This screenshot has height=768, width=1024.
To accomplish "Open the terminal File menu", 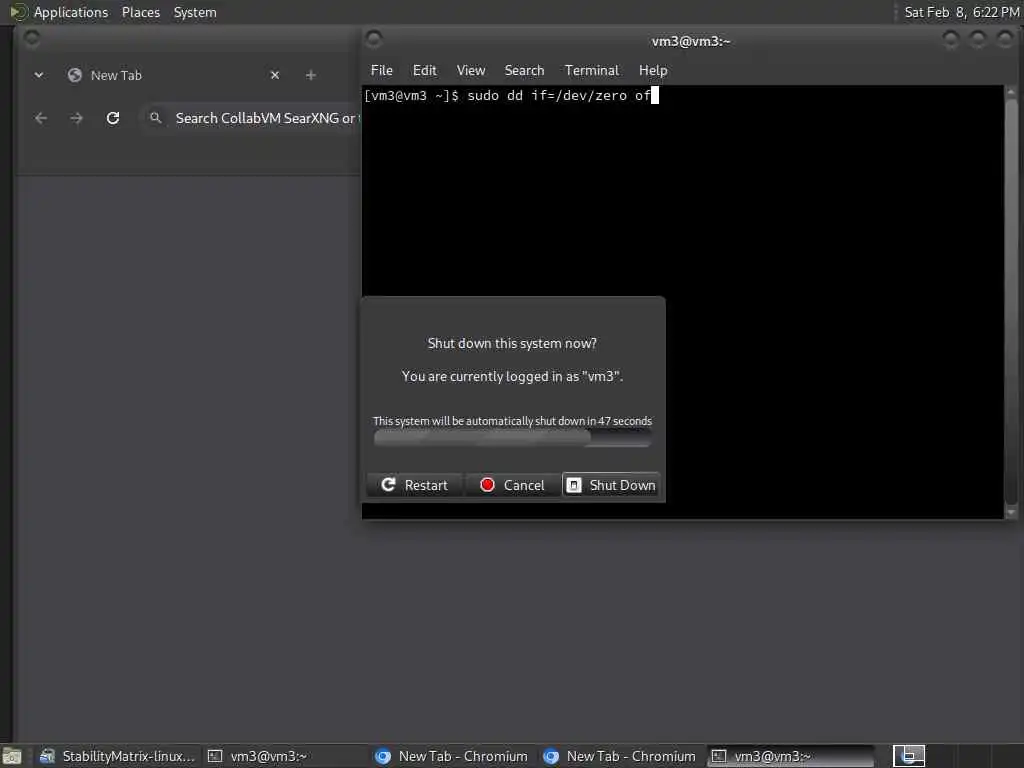I will point(381,71).
